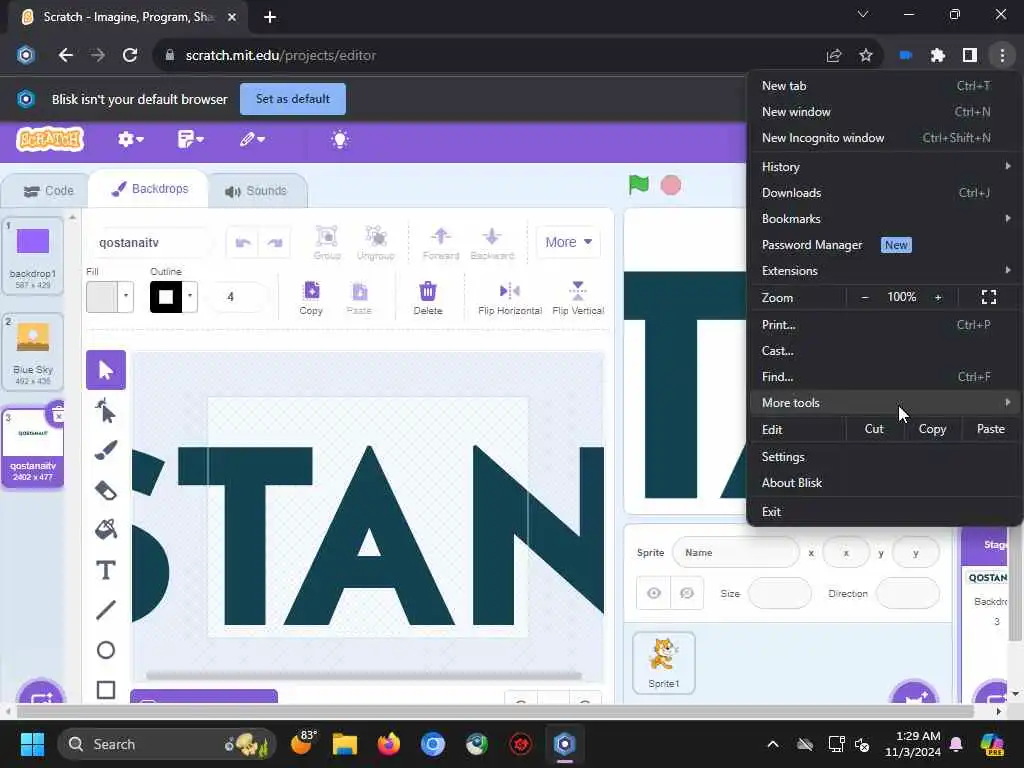Click Paste in the Edit row
The height and width of the screenshot is (768, 1024).
[x=990, y=429]
